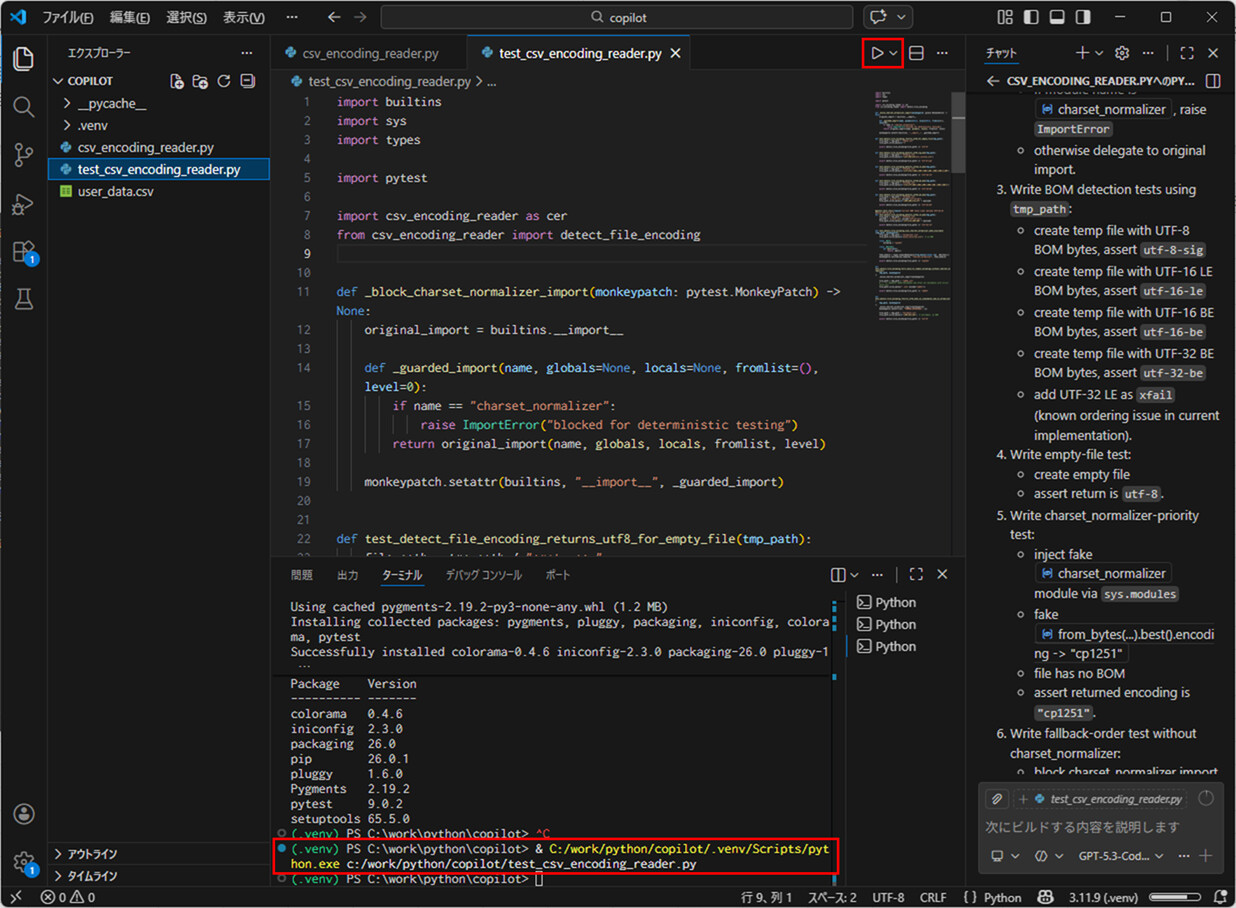This screenshot has height=908, width=1236.
Task: Run the test file with the play icon
Action: tap(877, 52)
